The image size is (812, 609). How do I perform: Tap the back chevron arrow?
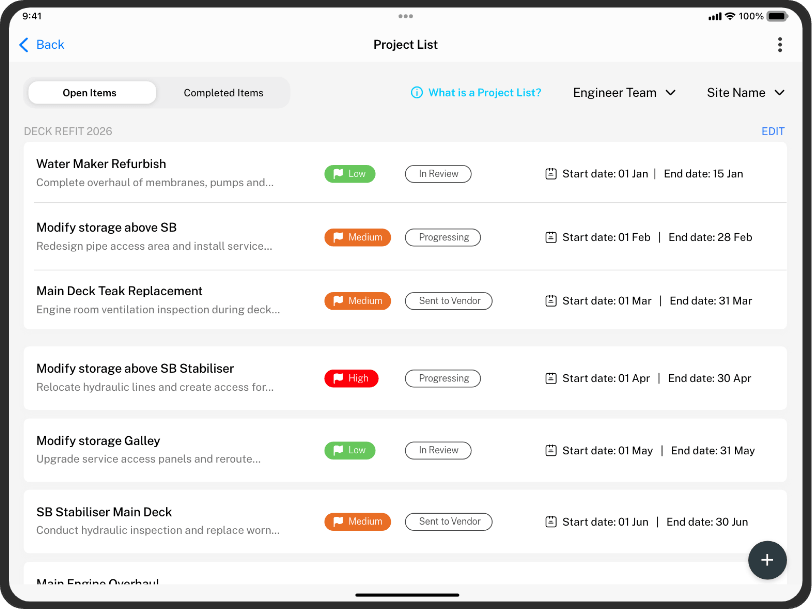tap(23, 45)
